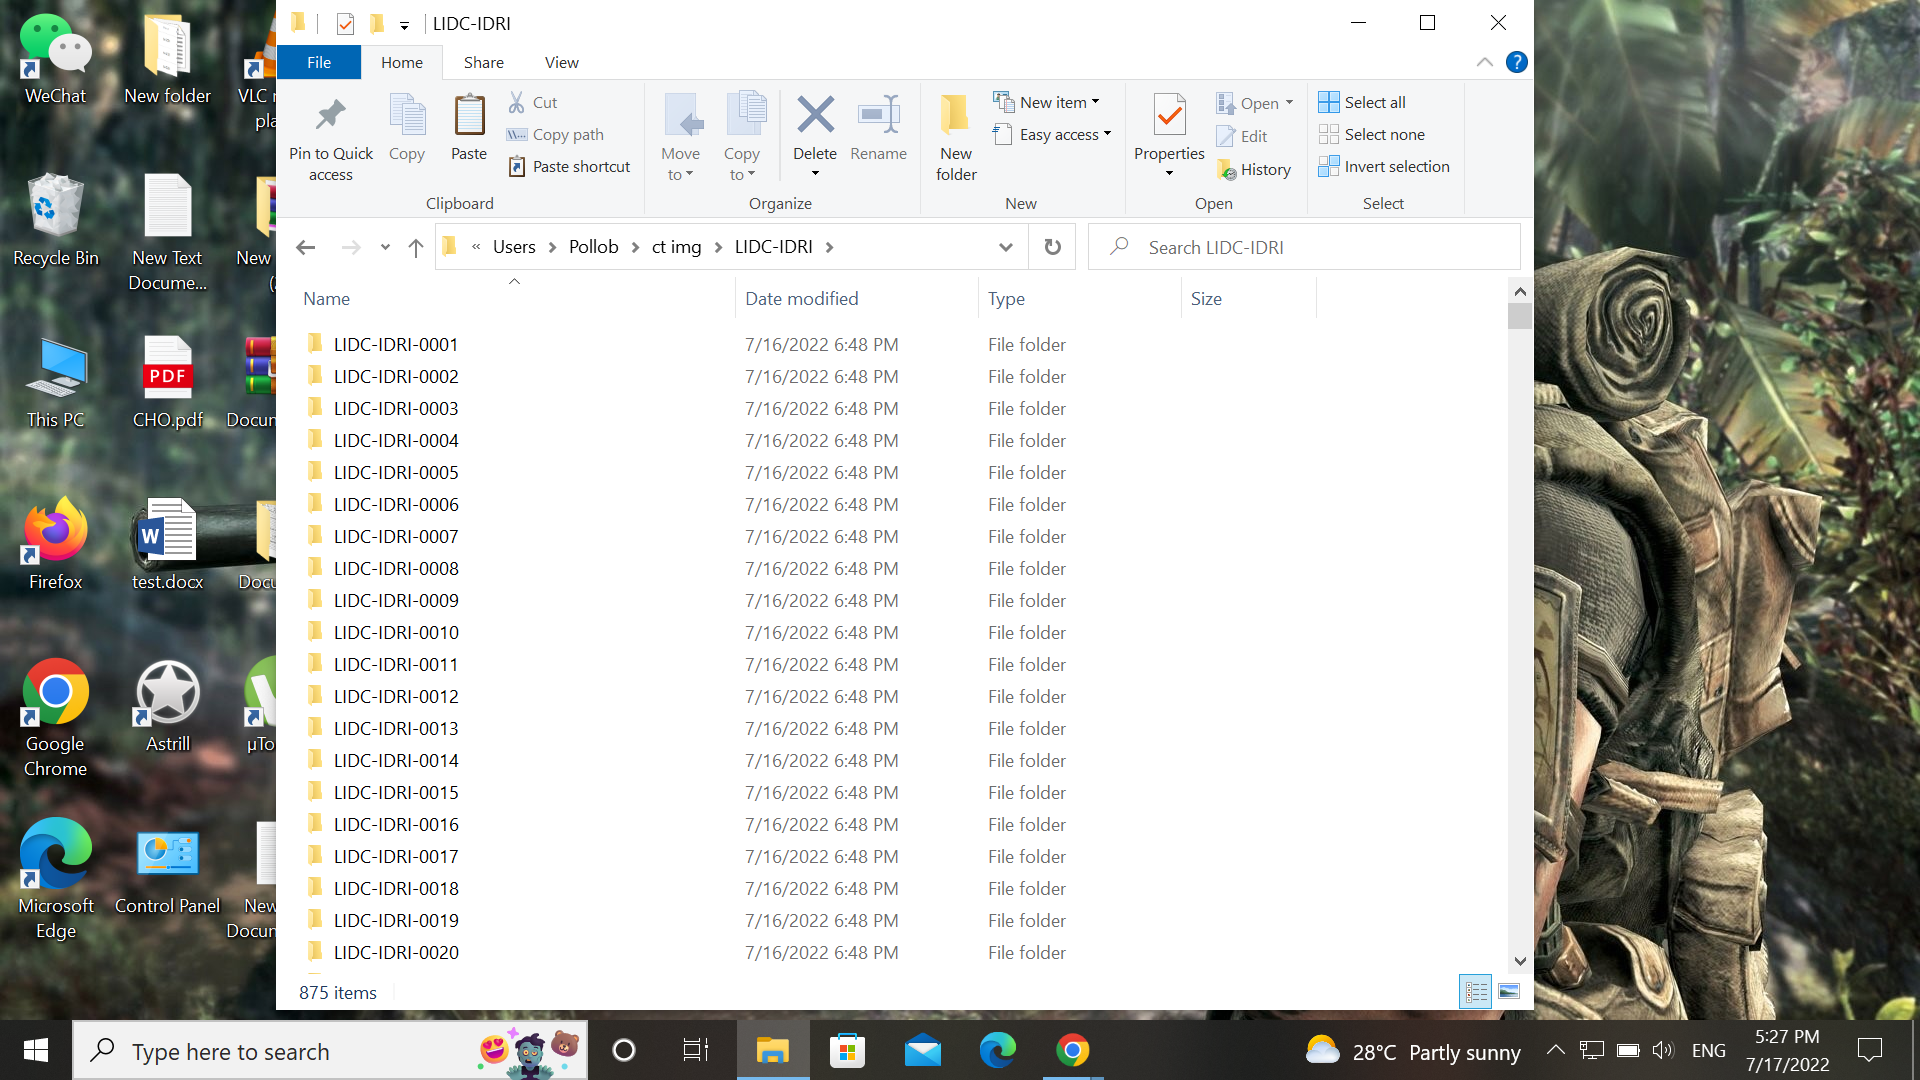Switch to the View tab
This screenshot has width=1920, height=1080.
(x=561, y=62)
